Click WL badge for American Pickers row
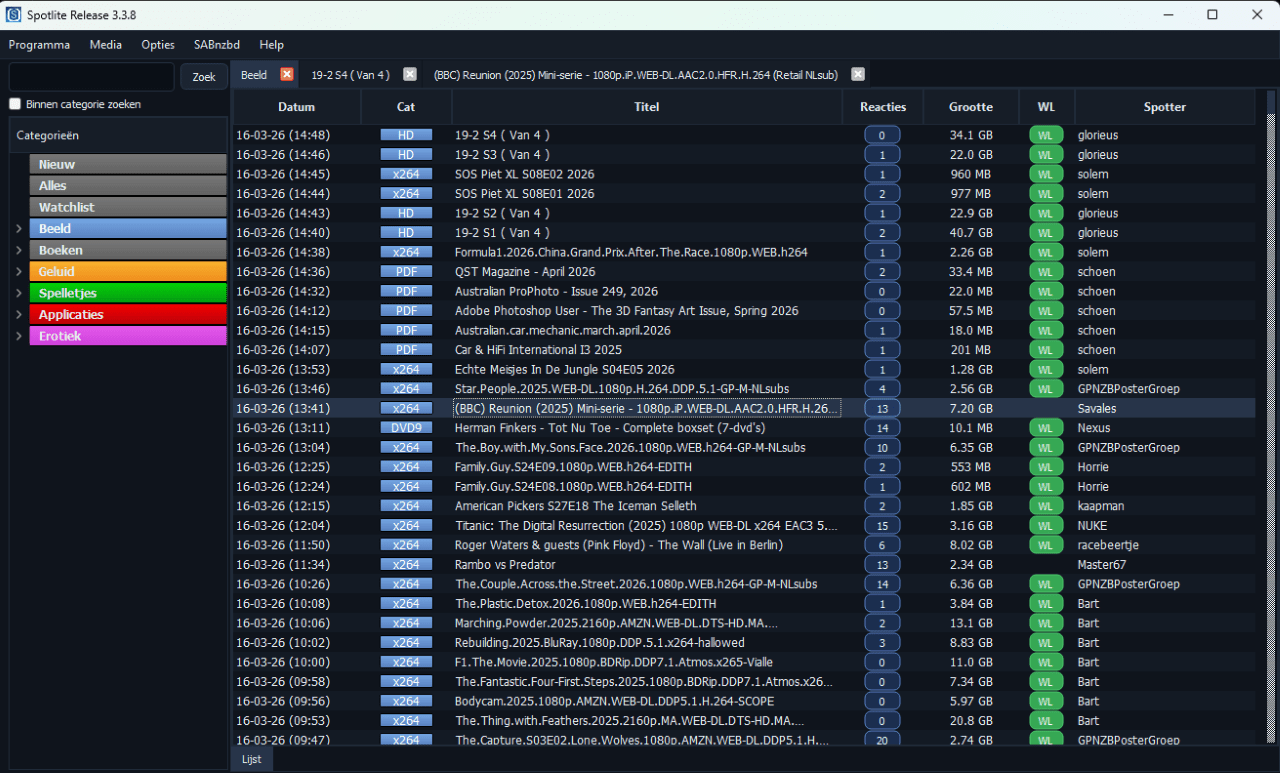The height and width of the screenshot is (773, 1280). [1045, 506]
